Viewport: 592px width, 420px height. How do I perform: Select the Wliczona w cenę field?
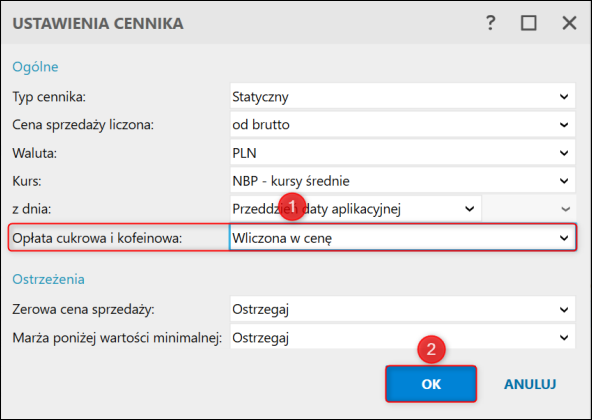point(402,238)
